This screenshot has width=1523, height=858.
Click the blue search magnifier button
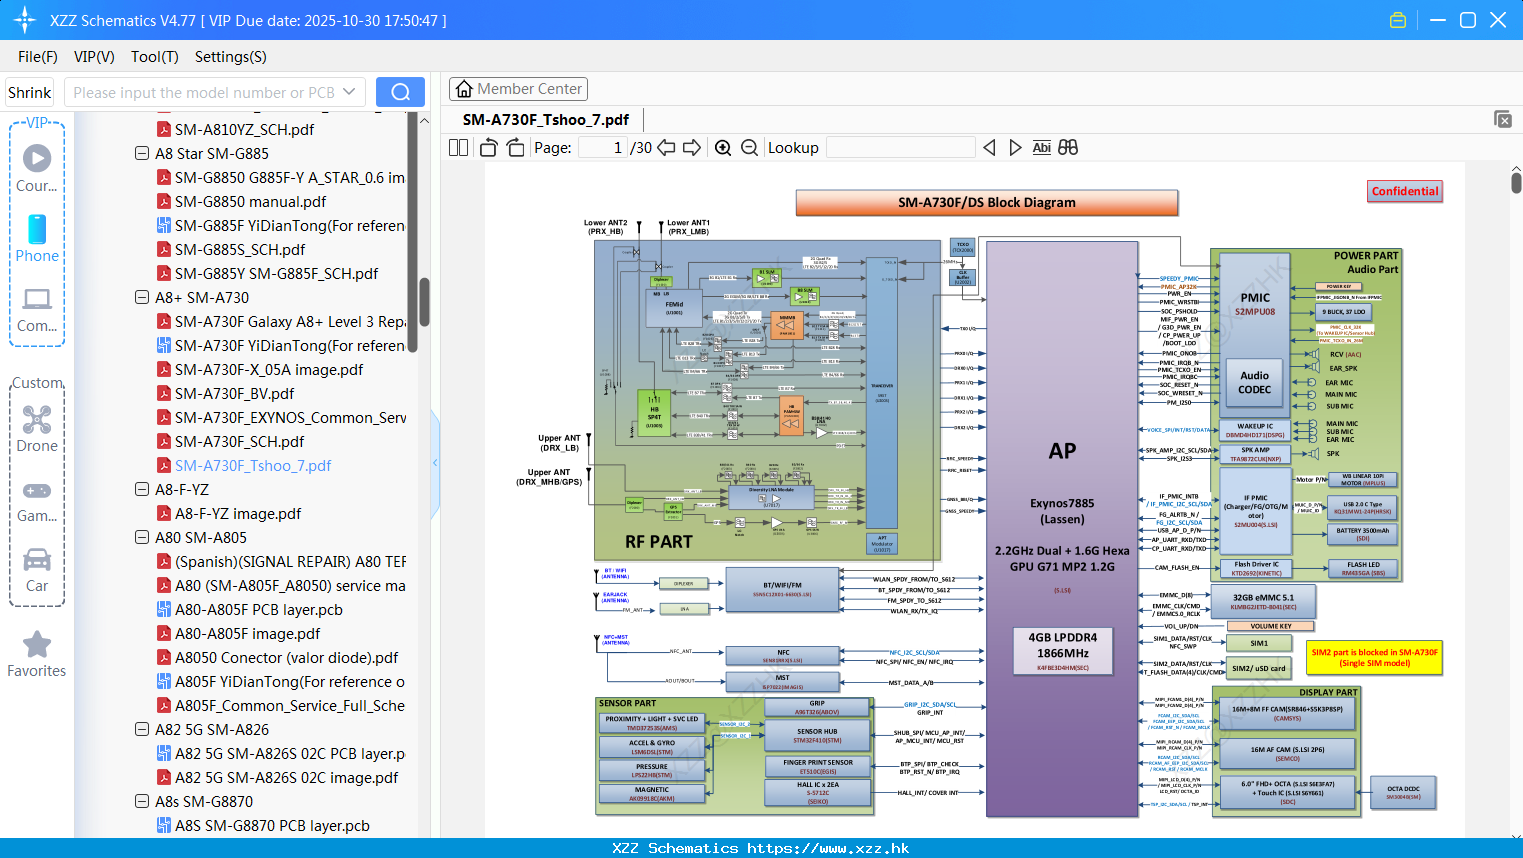[400, 92]
